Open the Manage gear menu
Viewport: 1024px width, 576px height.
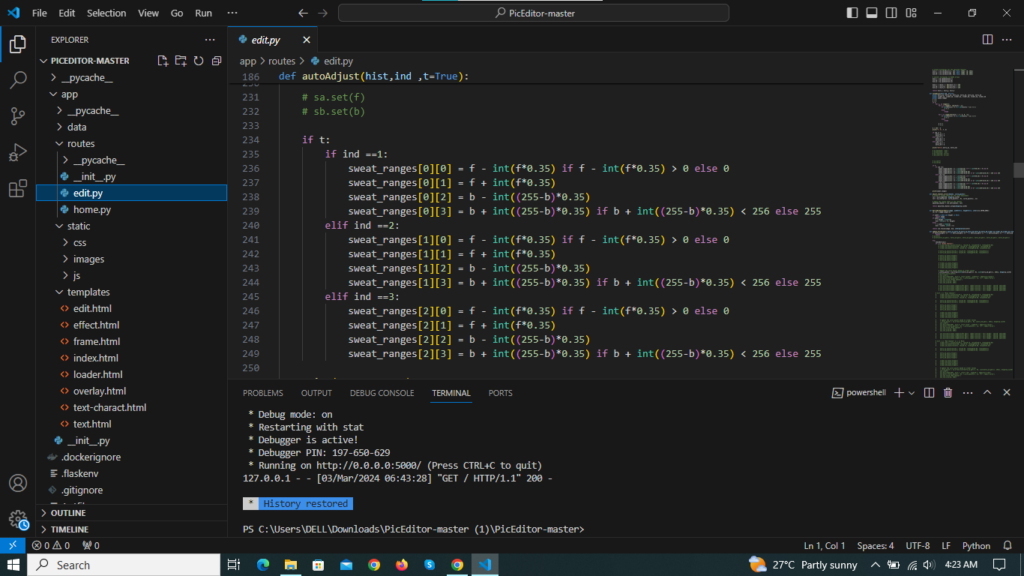click(18, 520)
